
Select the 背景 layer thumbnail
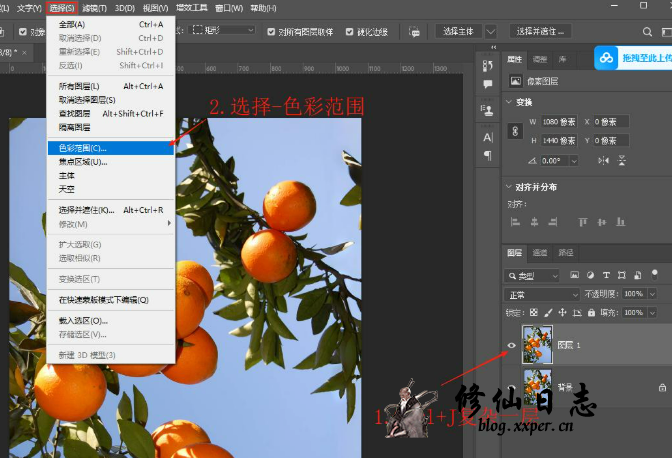click(537, 385)
